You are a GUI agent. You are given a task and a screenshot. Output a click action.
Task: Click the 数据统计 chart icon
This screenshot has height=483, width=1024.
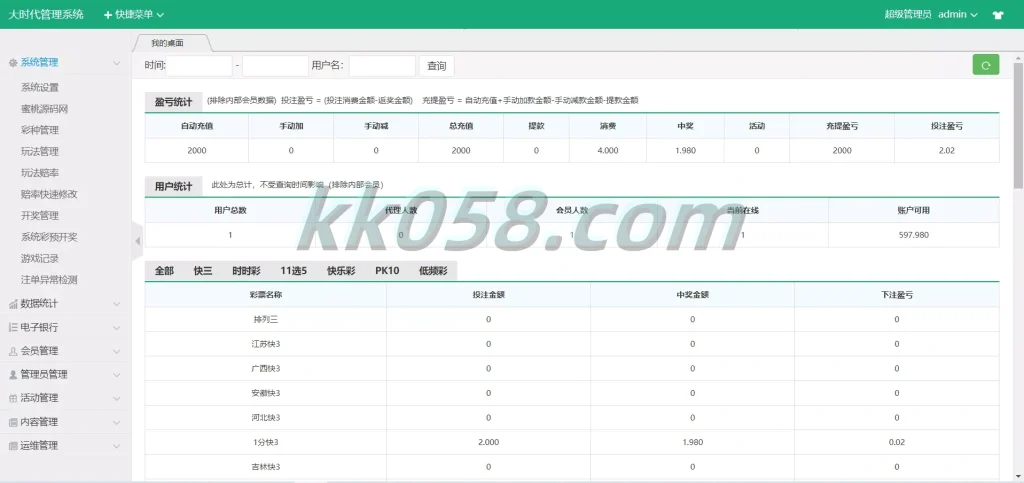[x=12, y=304]
